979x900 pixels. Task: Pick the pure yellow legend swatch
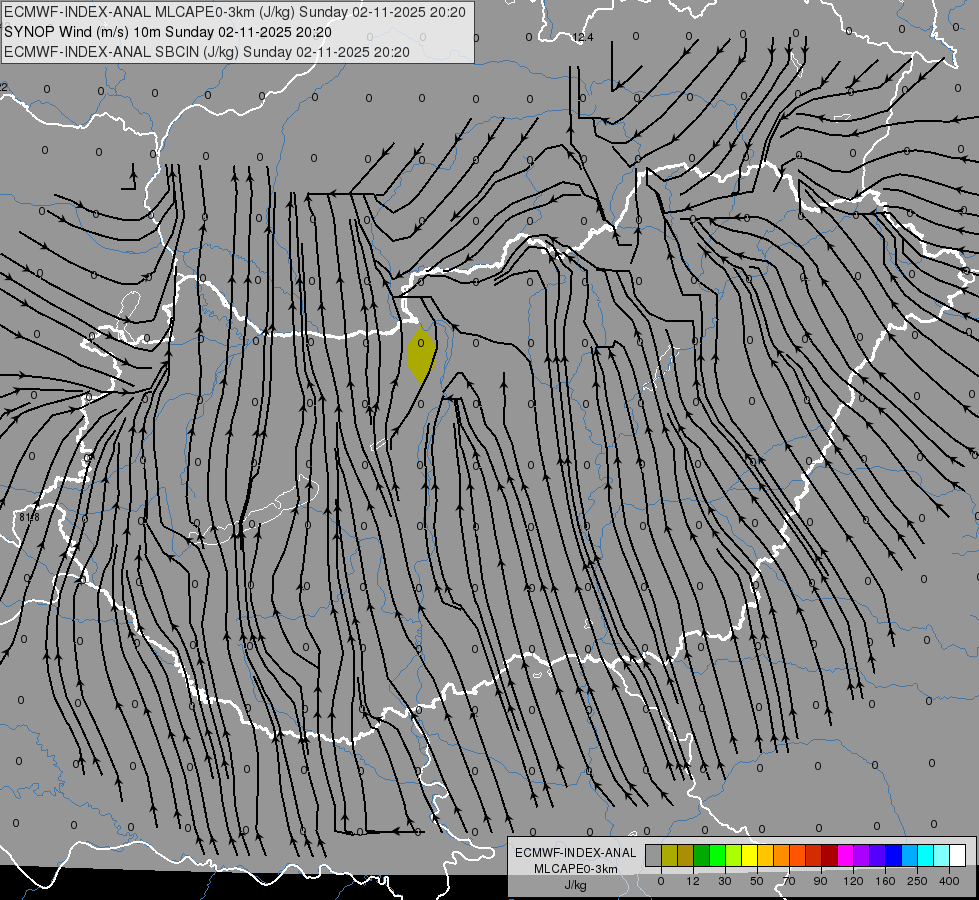[749, 855]
